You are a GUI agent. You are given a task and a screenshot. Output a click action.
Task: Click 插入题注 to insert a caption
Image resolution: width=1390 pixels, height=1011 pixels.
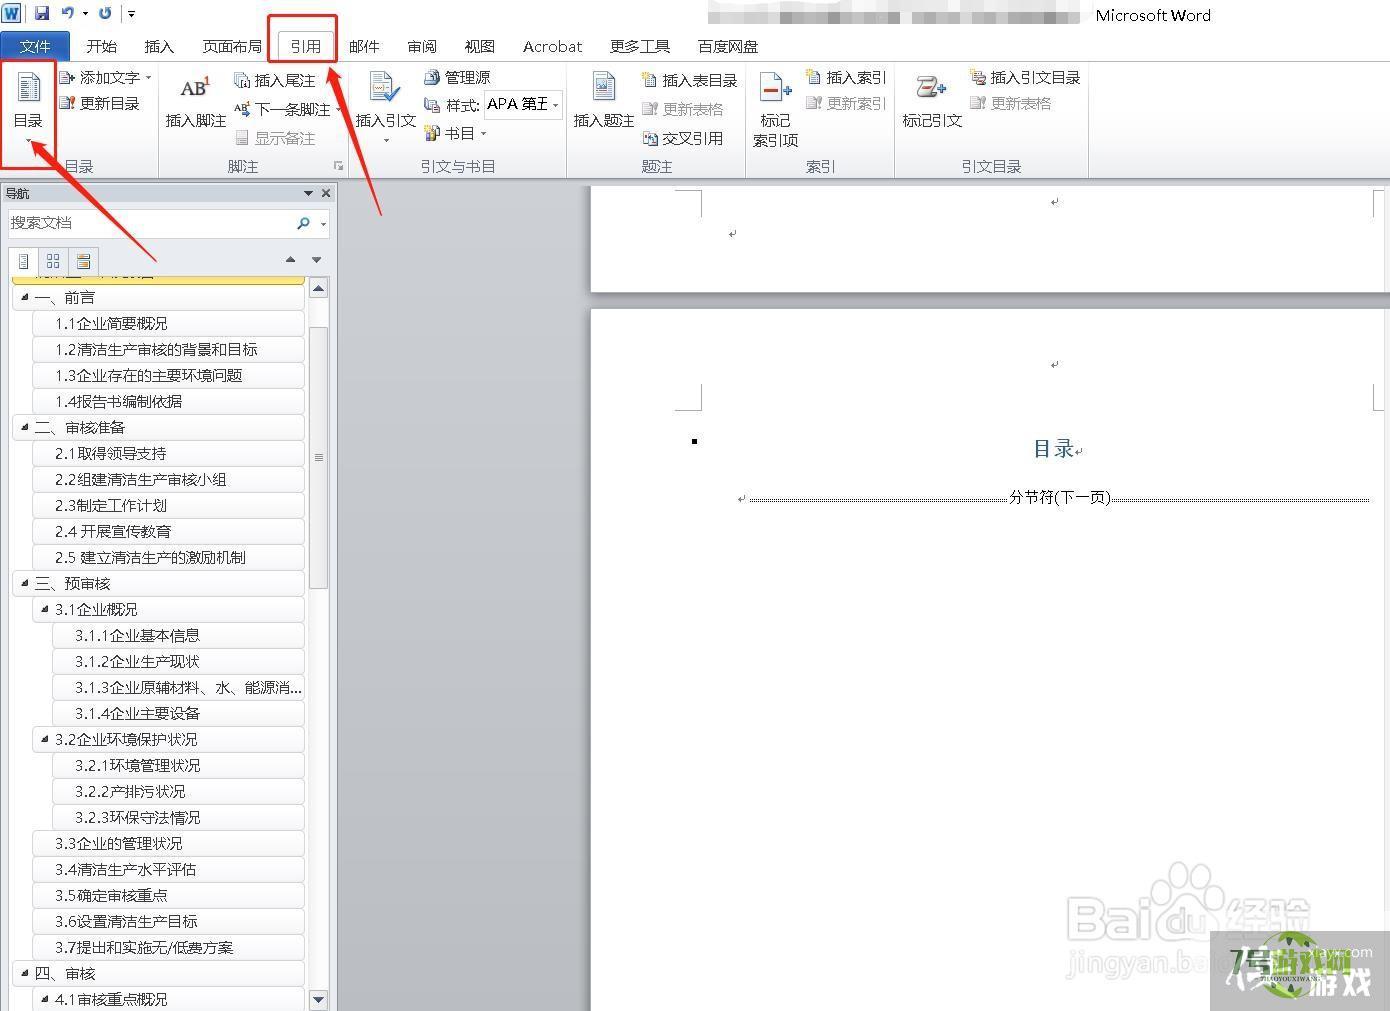click(x=603, y=100)
